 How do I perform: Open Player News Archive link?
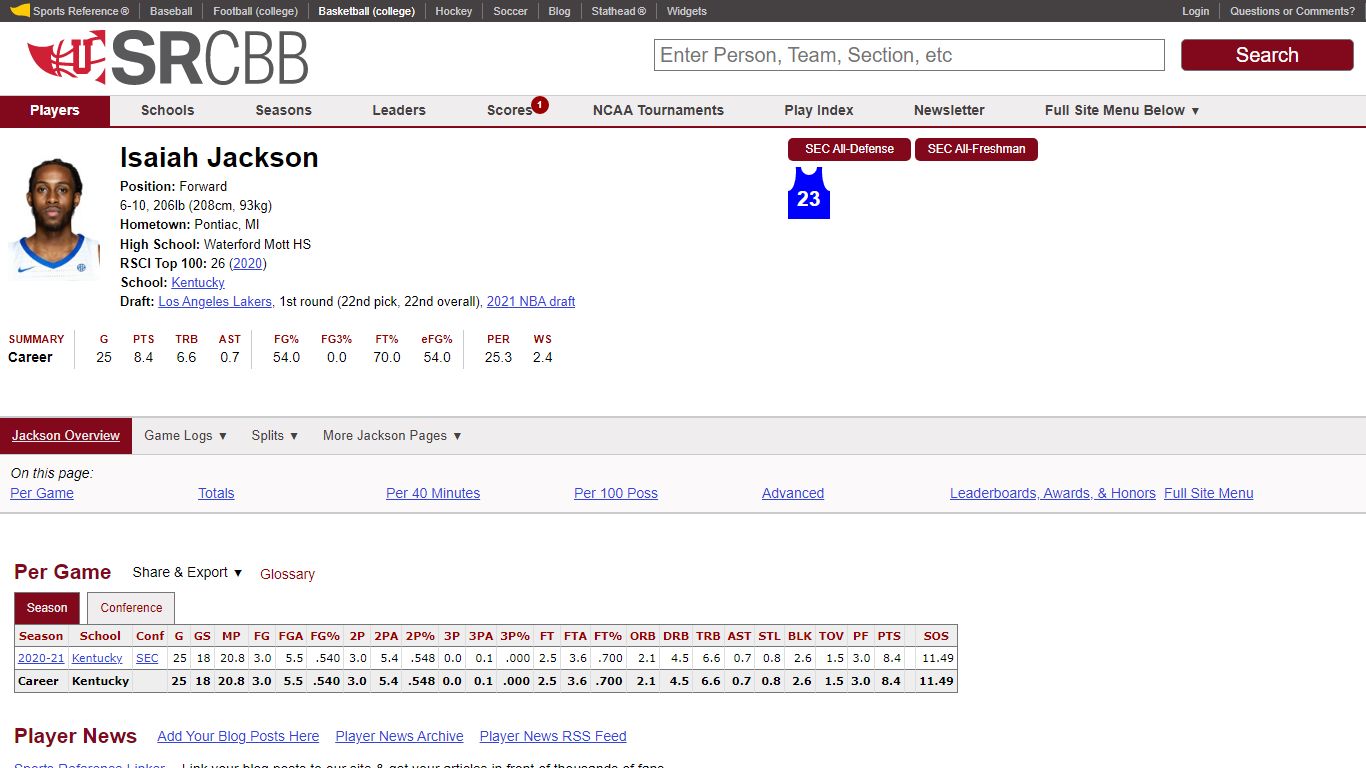tap(399, 736)
